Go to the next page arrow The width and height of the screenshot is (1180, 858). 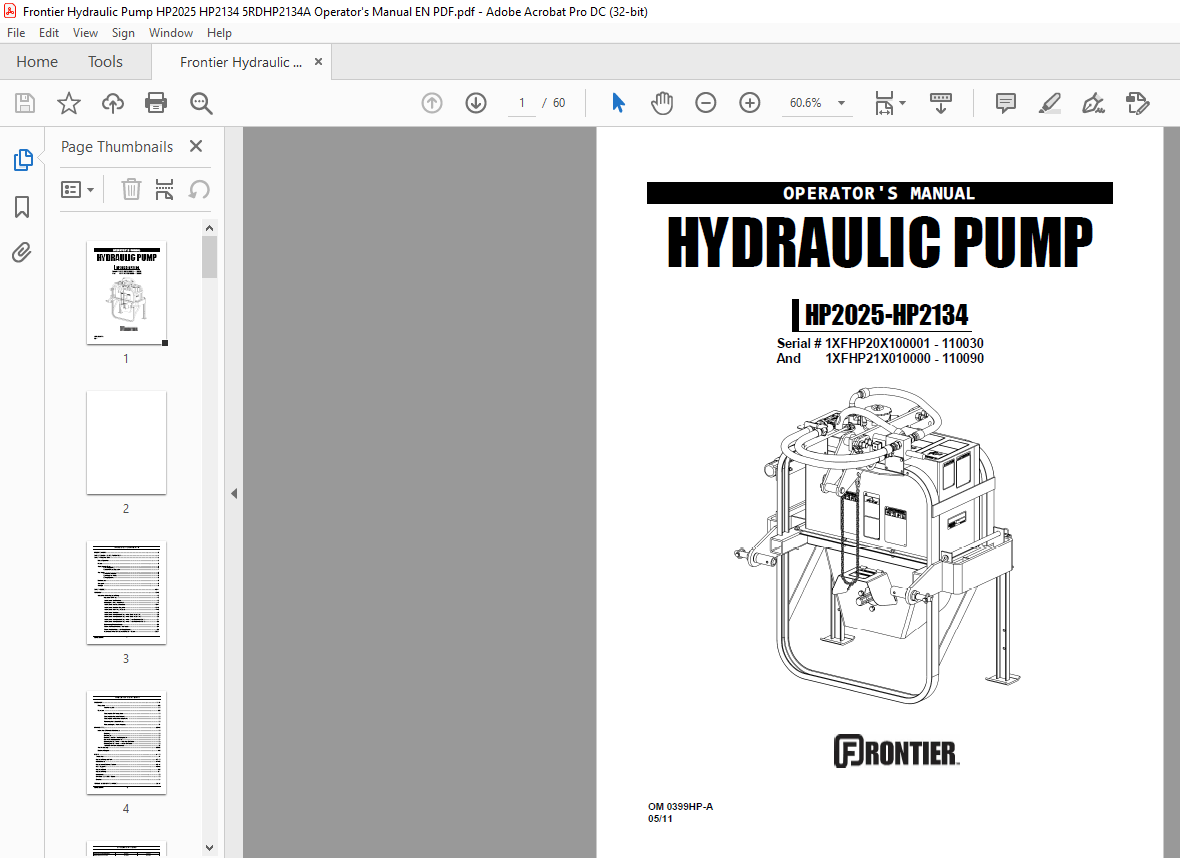tap(476, 103)
